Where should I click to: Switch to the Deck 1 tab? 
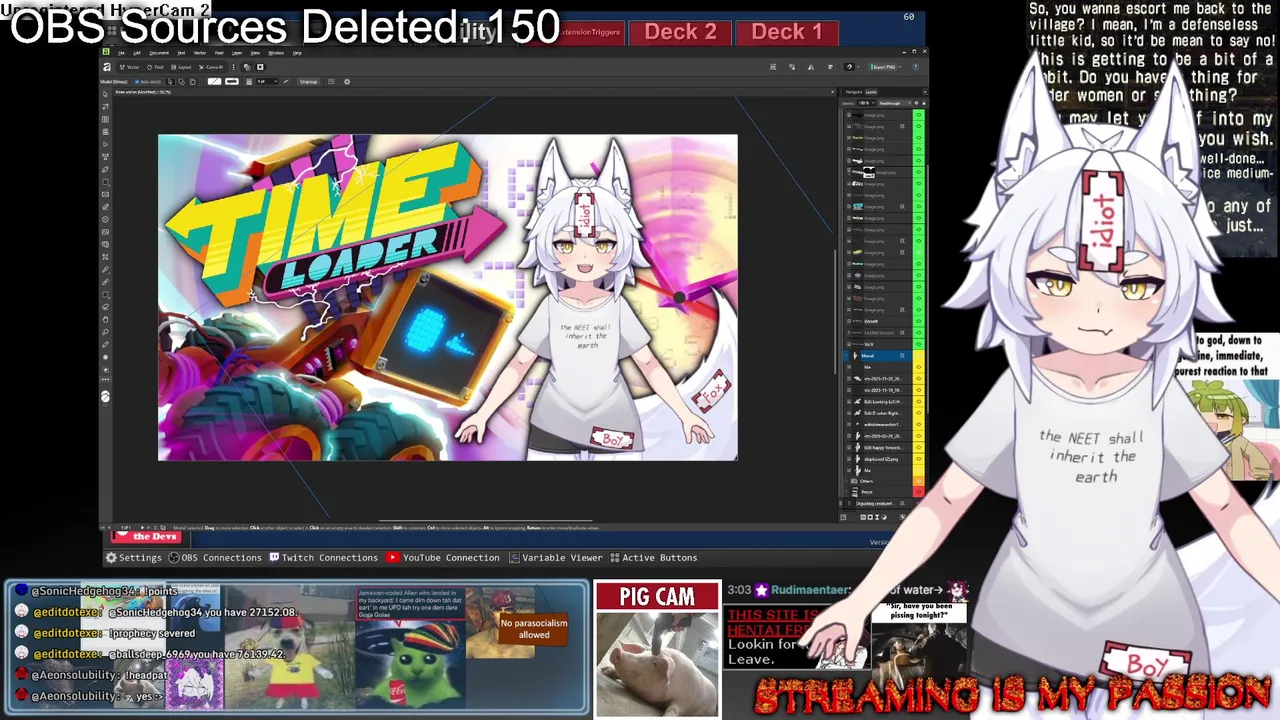(x=787, y=32)
